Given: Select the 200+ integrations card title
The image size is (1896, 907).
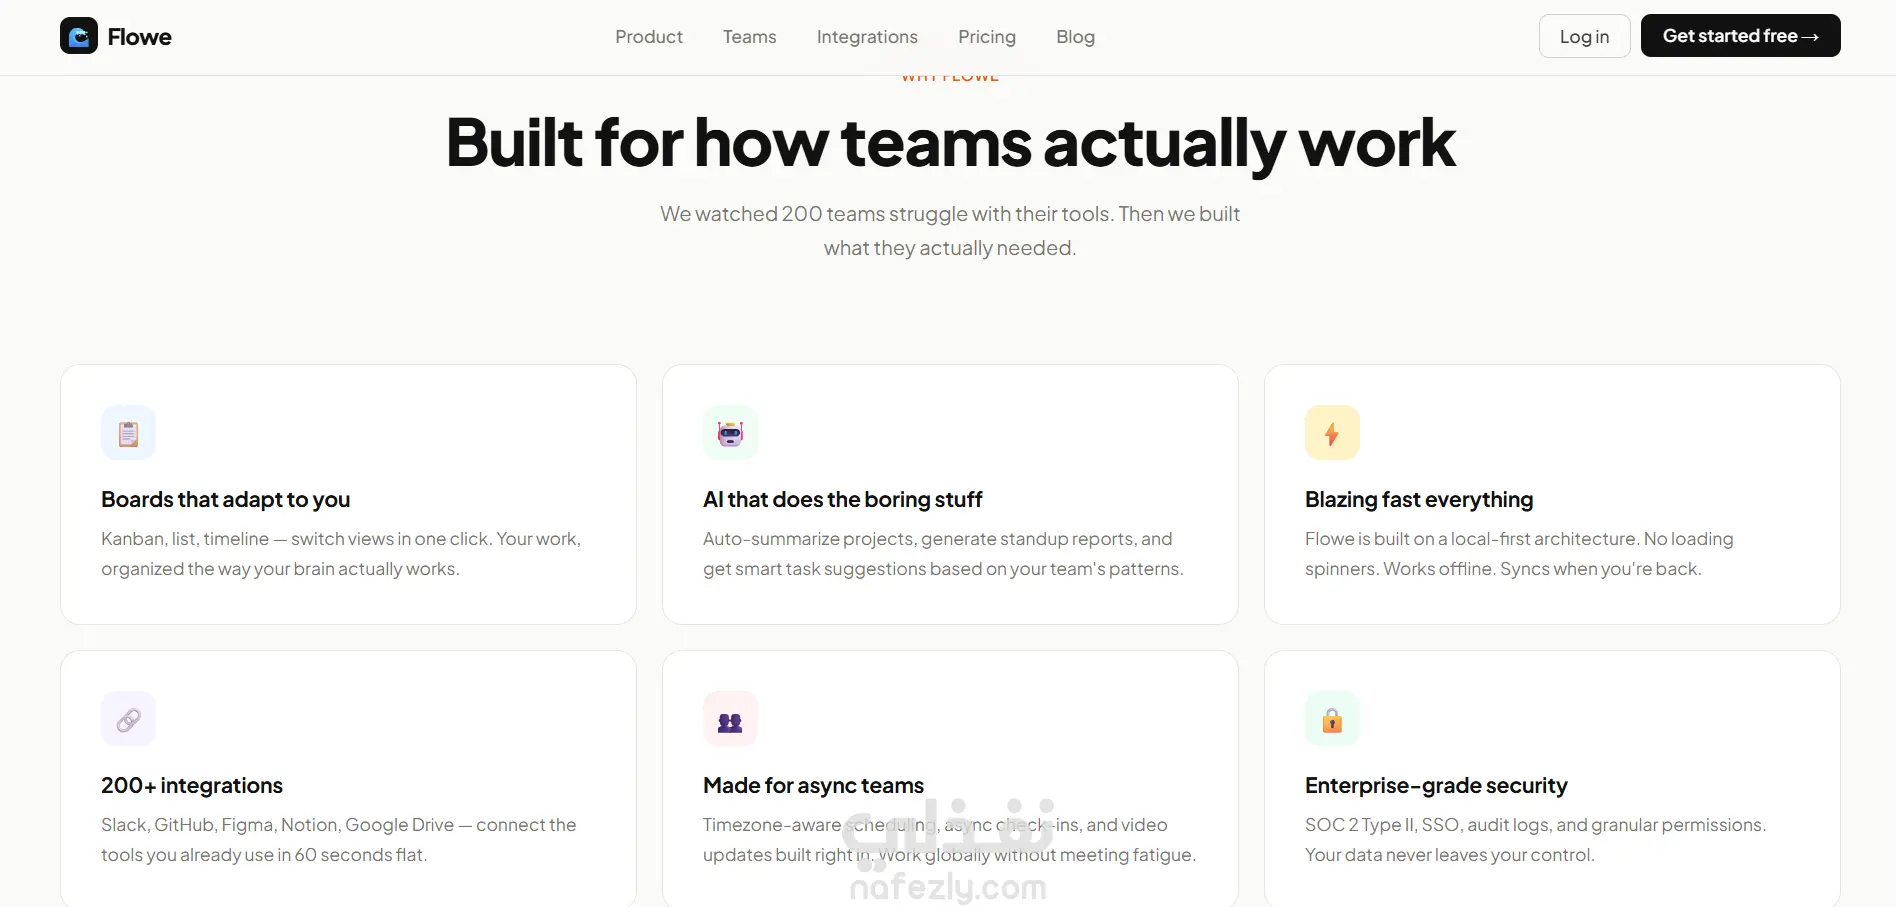Looking at the screenshot, I should pyautogui.click(x=192, y=786).
